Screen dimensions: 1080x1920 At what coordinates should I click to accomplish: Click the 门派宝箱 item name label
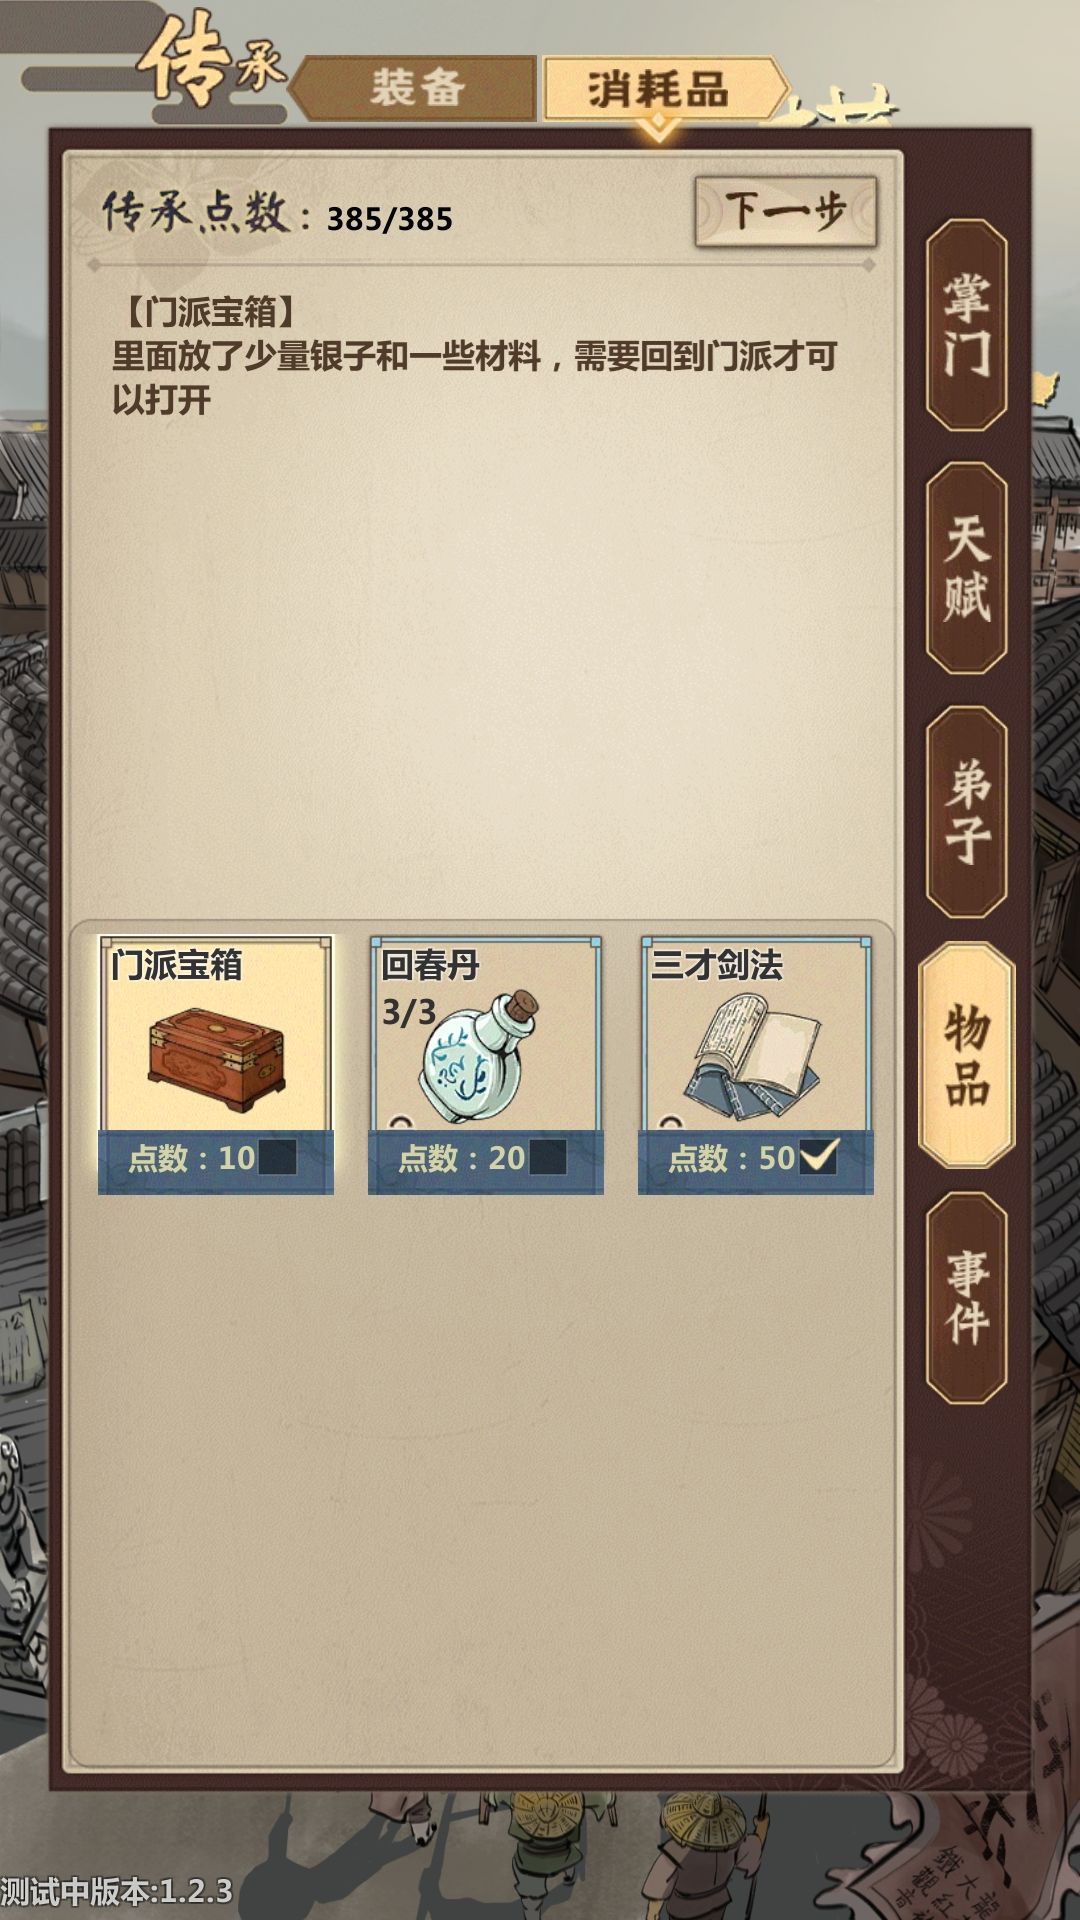tap(177, 965)
